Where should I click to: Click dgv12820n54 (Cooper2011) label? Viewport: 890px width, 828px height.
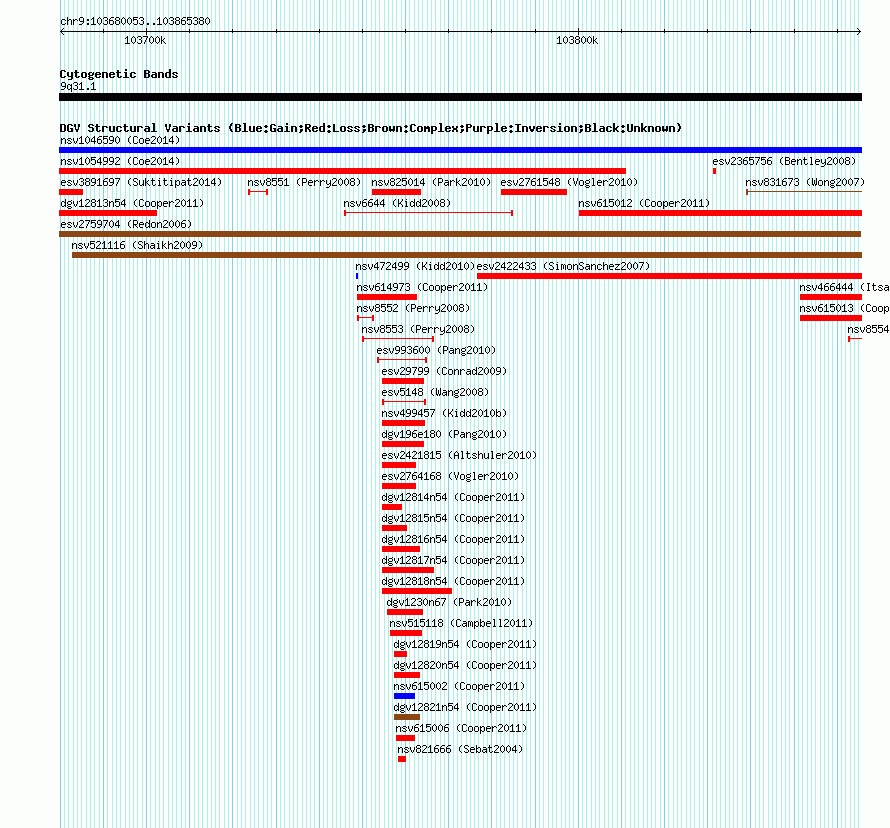click(465, 665)
